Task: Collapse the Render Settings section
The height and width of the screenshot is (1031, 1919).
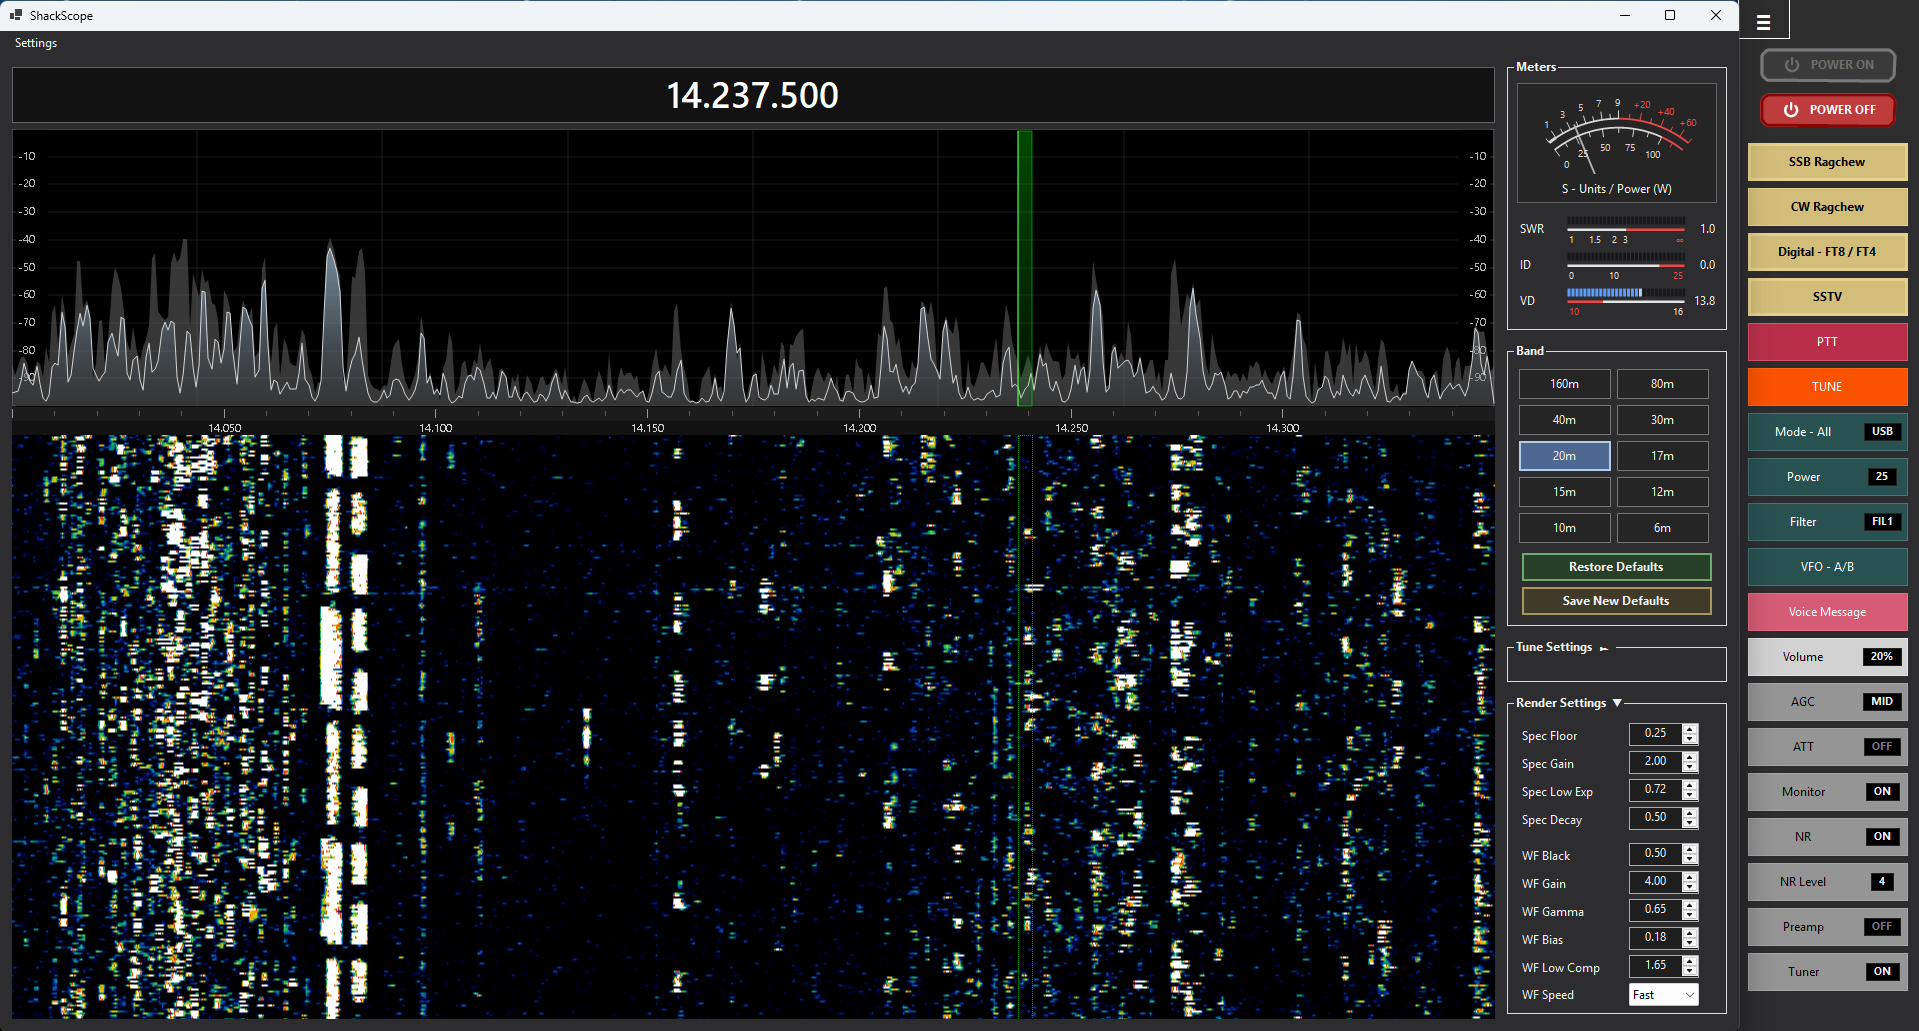Action: point(1617,703)
